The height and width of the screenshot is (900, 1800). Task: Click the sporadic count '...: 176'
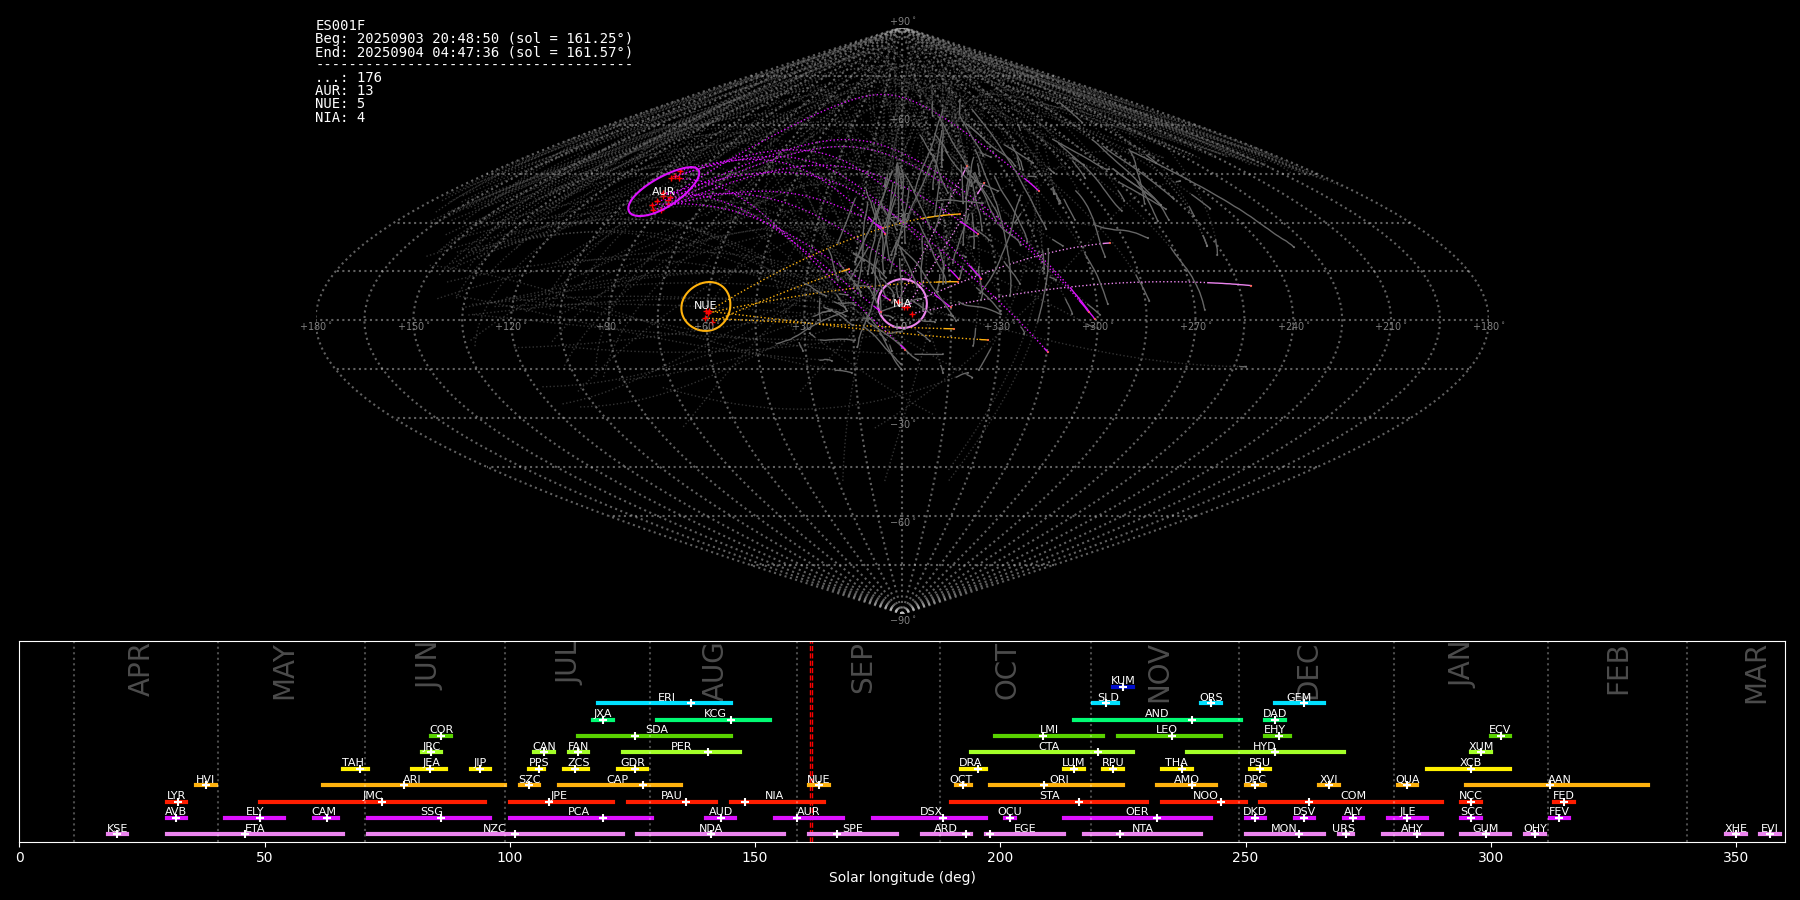coord(348,78)
